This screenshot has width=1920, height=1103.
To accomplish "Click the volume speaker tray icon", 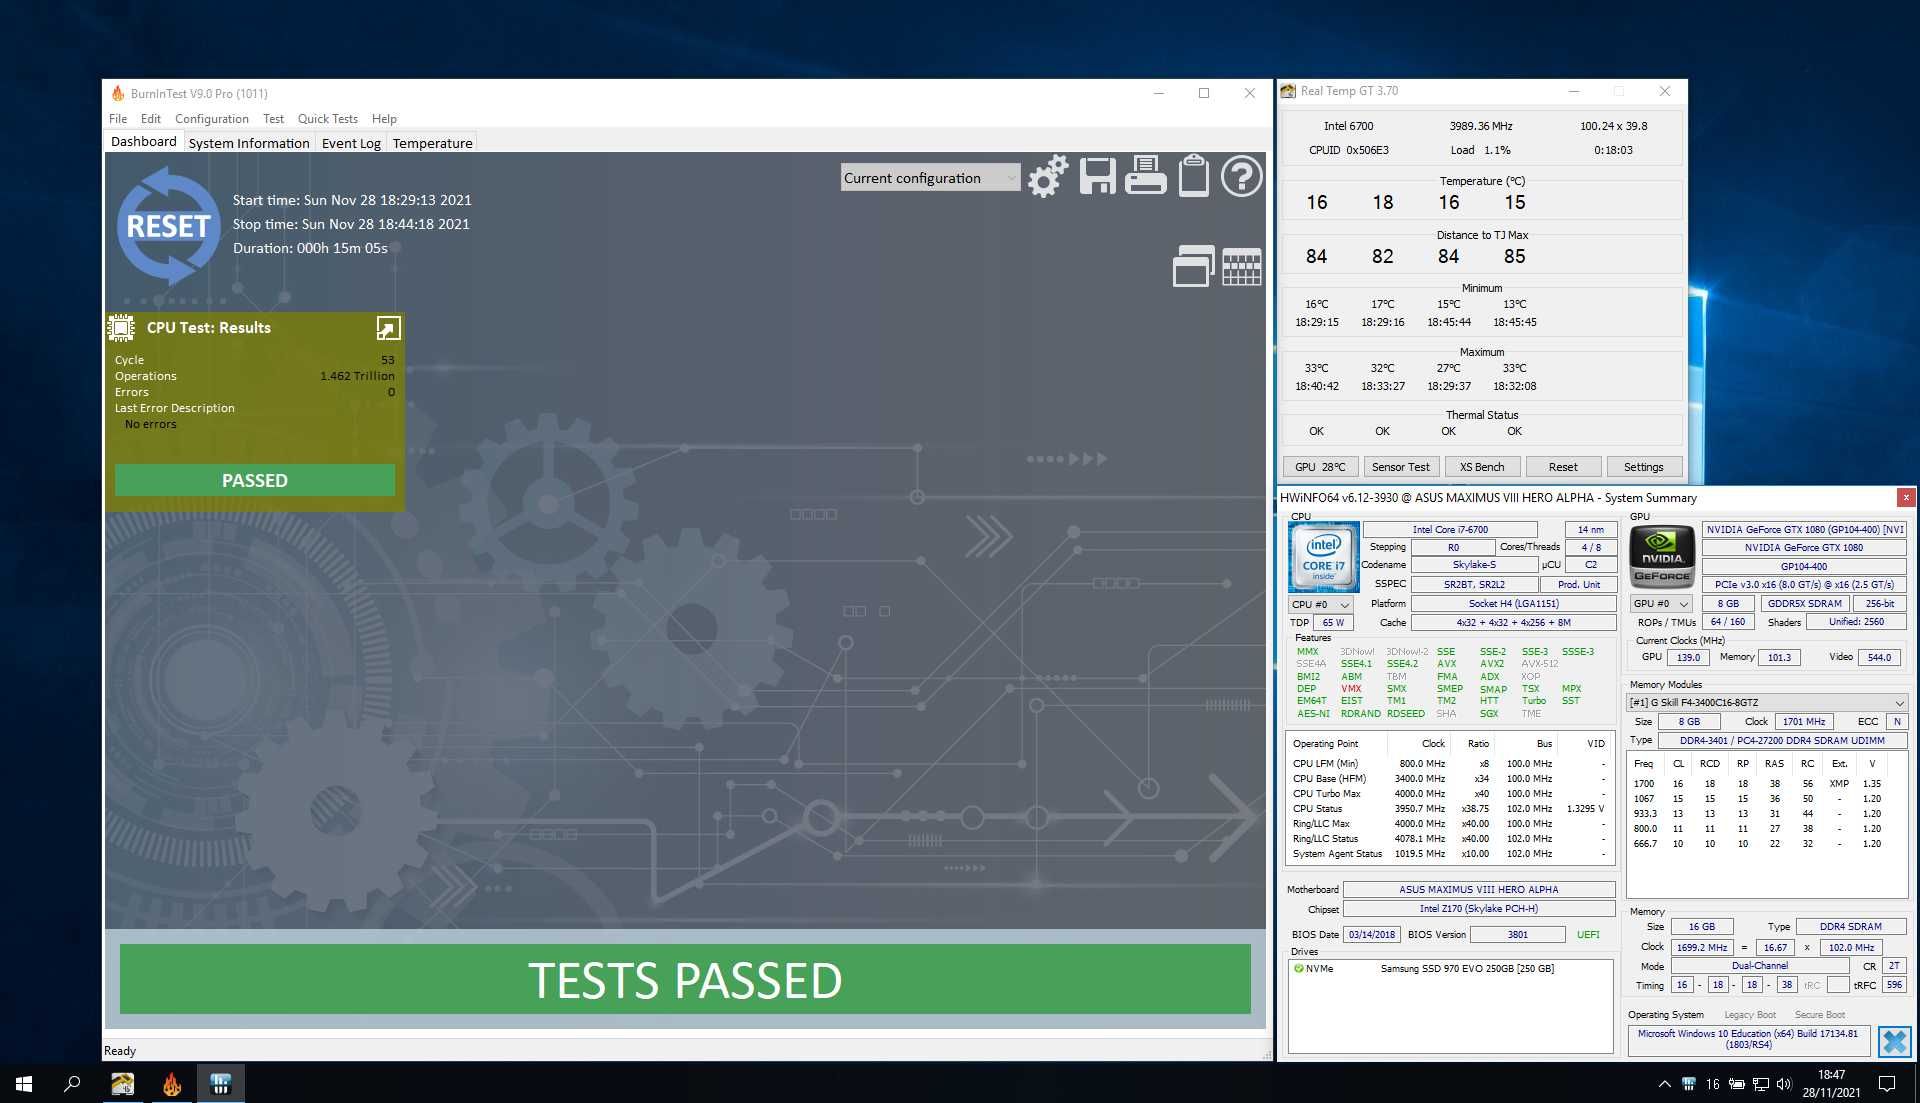I will (x=1784, y=1084).
